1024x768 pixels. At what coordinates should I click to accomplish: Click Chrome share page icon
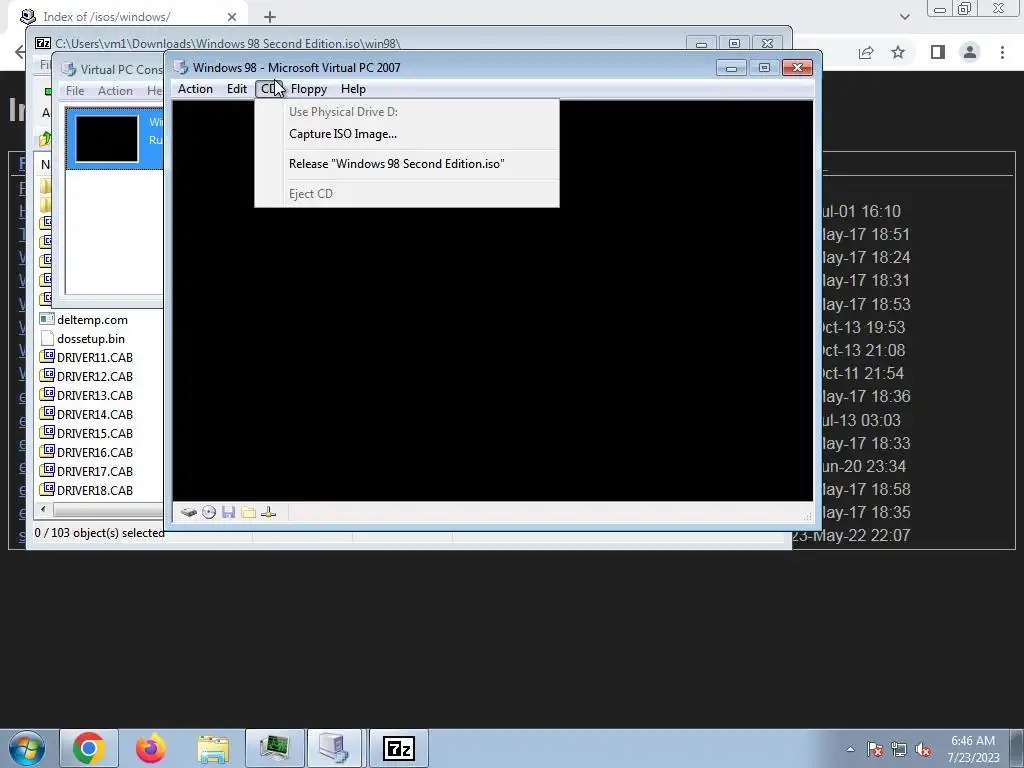pos(866,52)
